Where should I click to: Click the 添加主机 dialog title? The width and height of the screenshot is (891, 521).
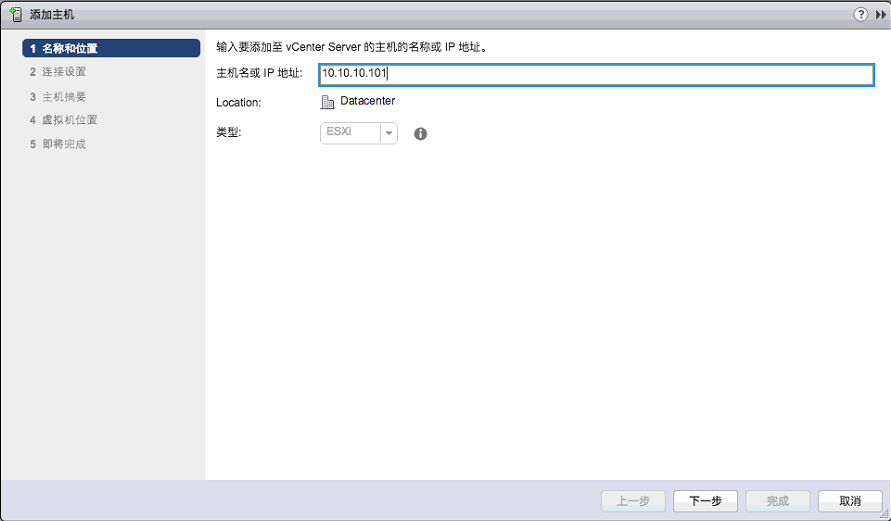52,15
